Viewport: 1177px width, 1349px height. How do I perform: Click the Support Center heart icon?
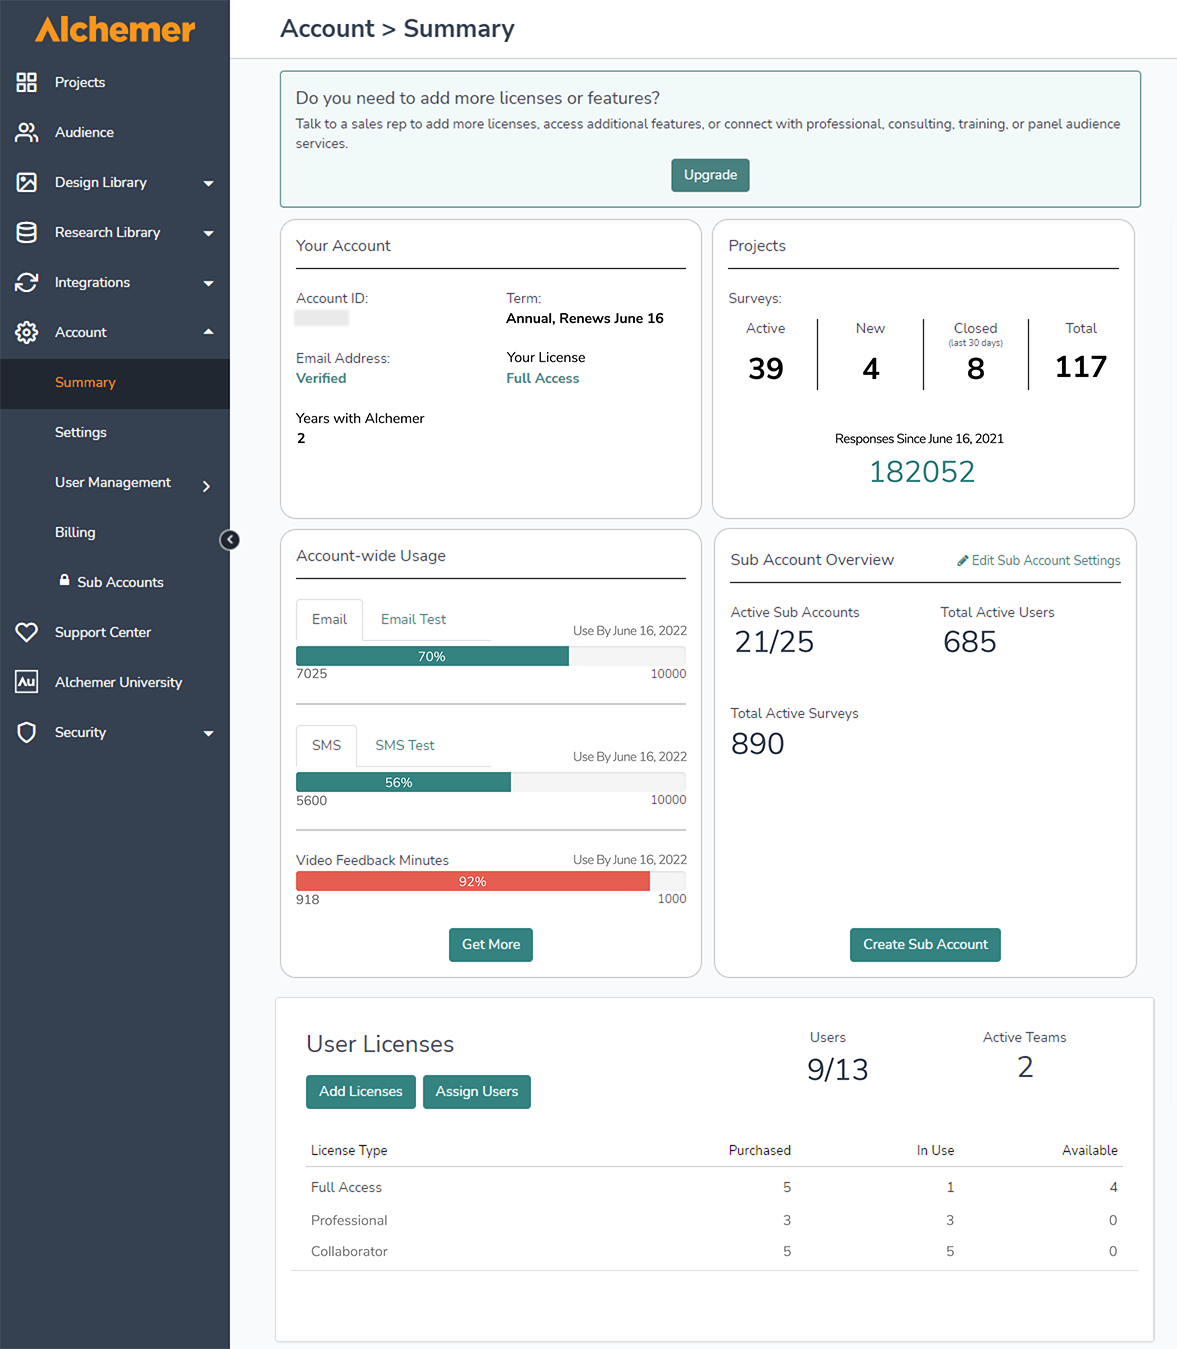(27, 632)
